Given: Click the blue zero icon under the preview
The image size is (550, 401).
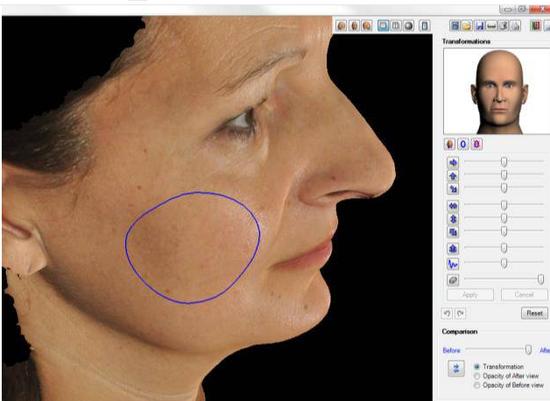Looking at the screenshot, I should coord(463,144).
